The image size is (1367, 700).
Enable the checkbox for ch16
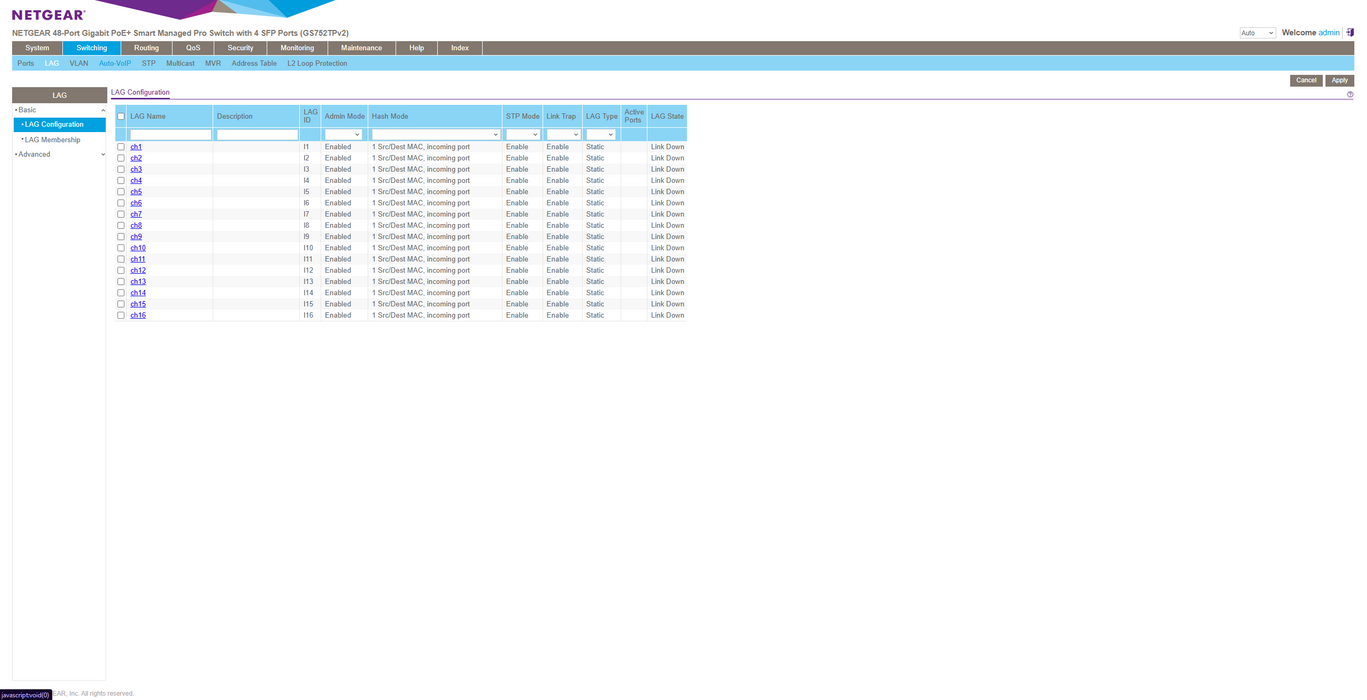pos(121,316)
